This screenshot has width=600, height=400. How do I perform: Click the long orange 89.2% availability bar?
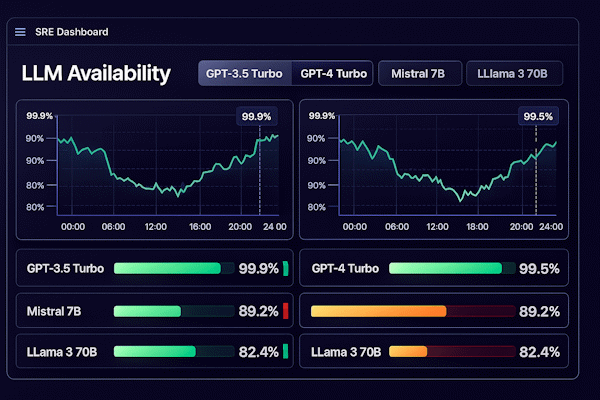coord(378,311)
